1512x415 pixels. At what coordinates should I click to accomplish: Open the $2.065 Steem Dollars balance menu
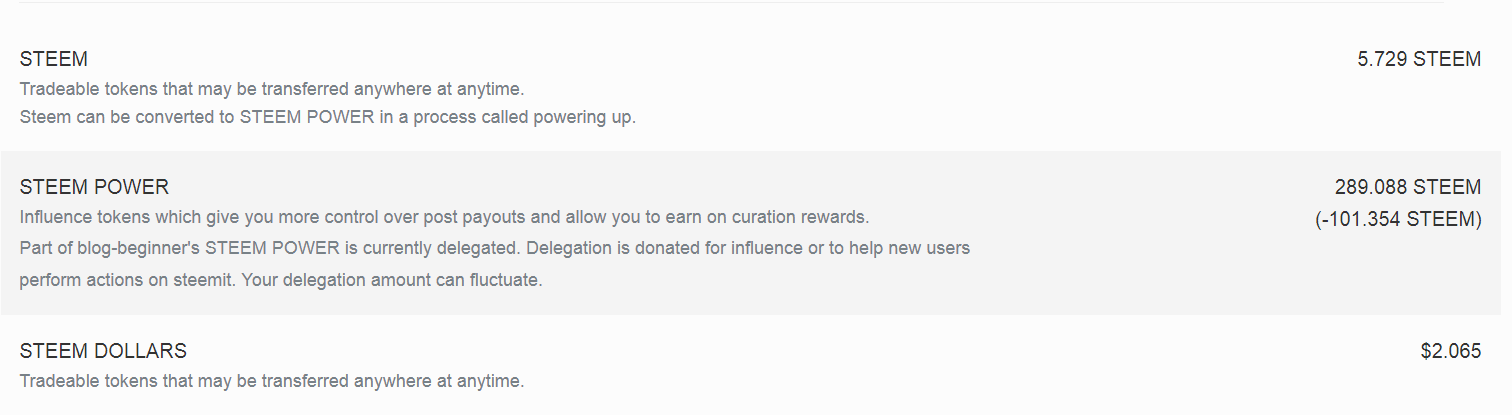pyautogui.click(x=1450, y=351)
